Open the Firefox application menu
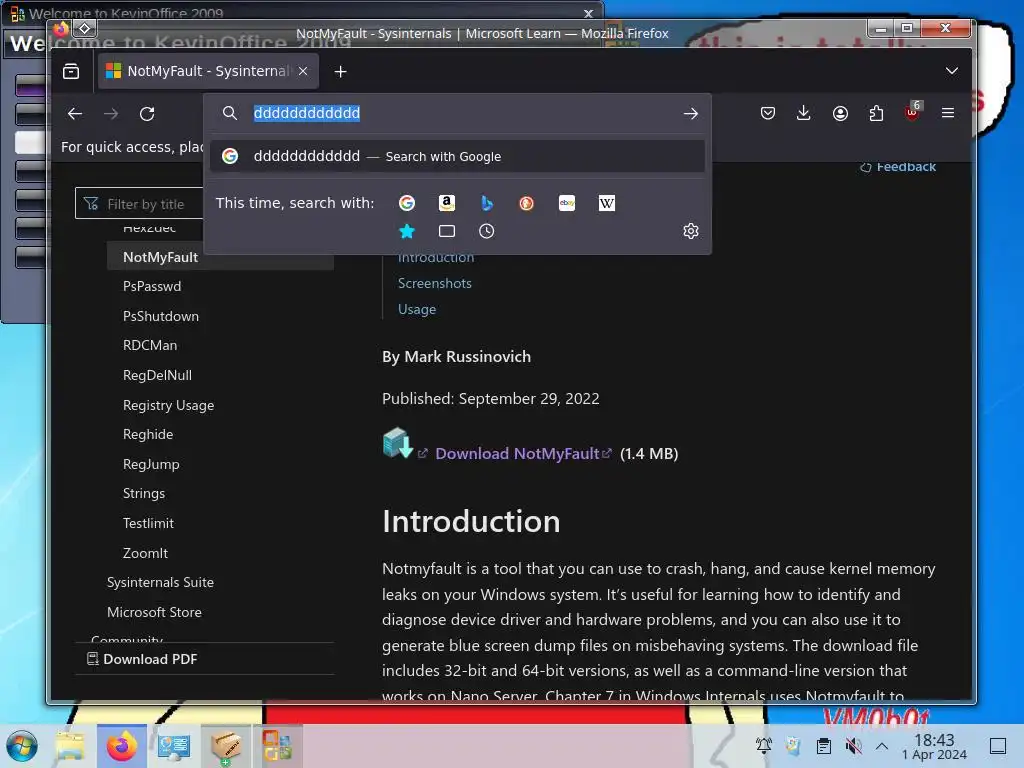This screenshot has height=768, width=1024. tap(948, 114)
